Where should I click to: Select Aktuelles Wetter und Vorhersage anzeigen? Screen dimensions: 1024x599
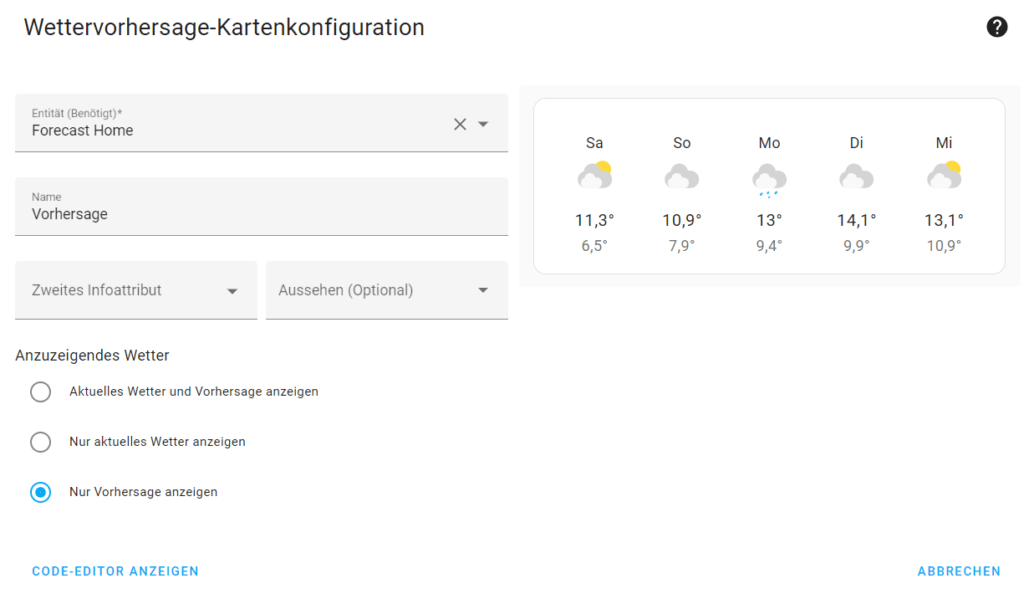point(40,392)
